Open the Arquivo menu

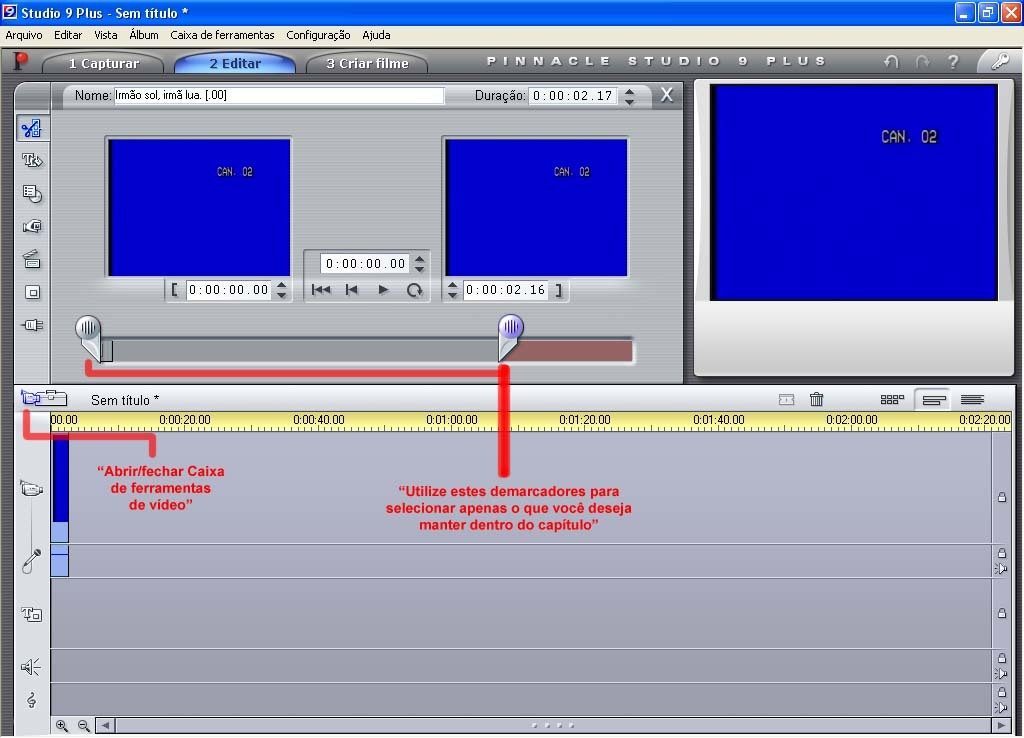pos(24,35)
